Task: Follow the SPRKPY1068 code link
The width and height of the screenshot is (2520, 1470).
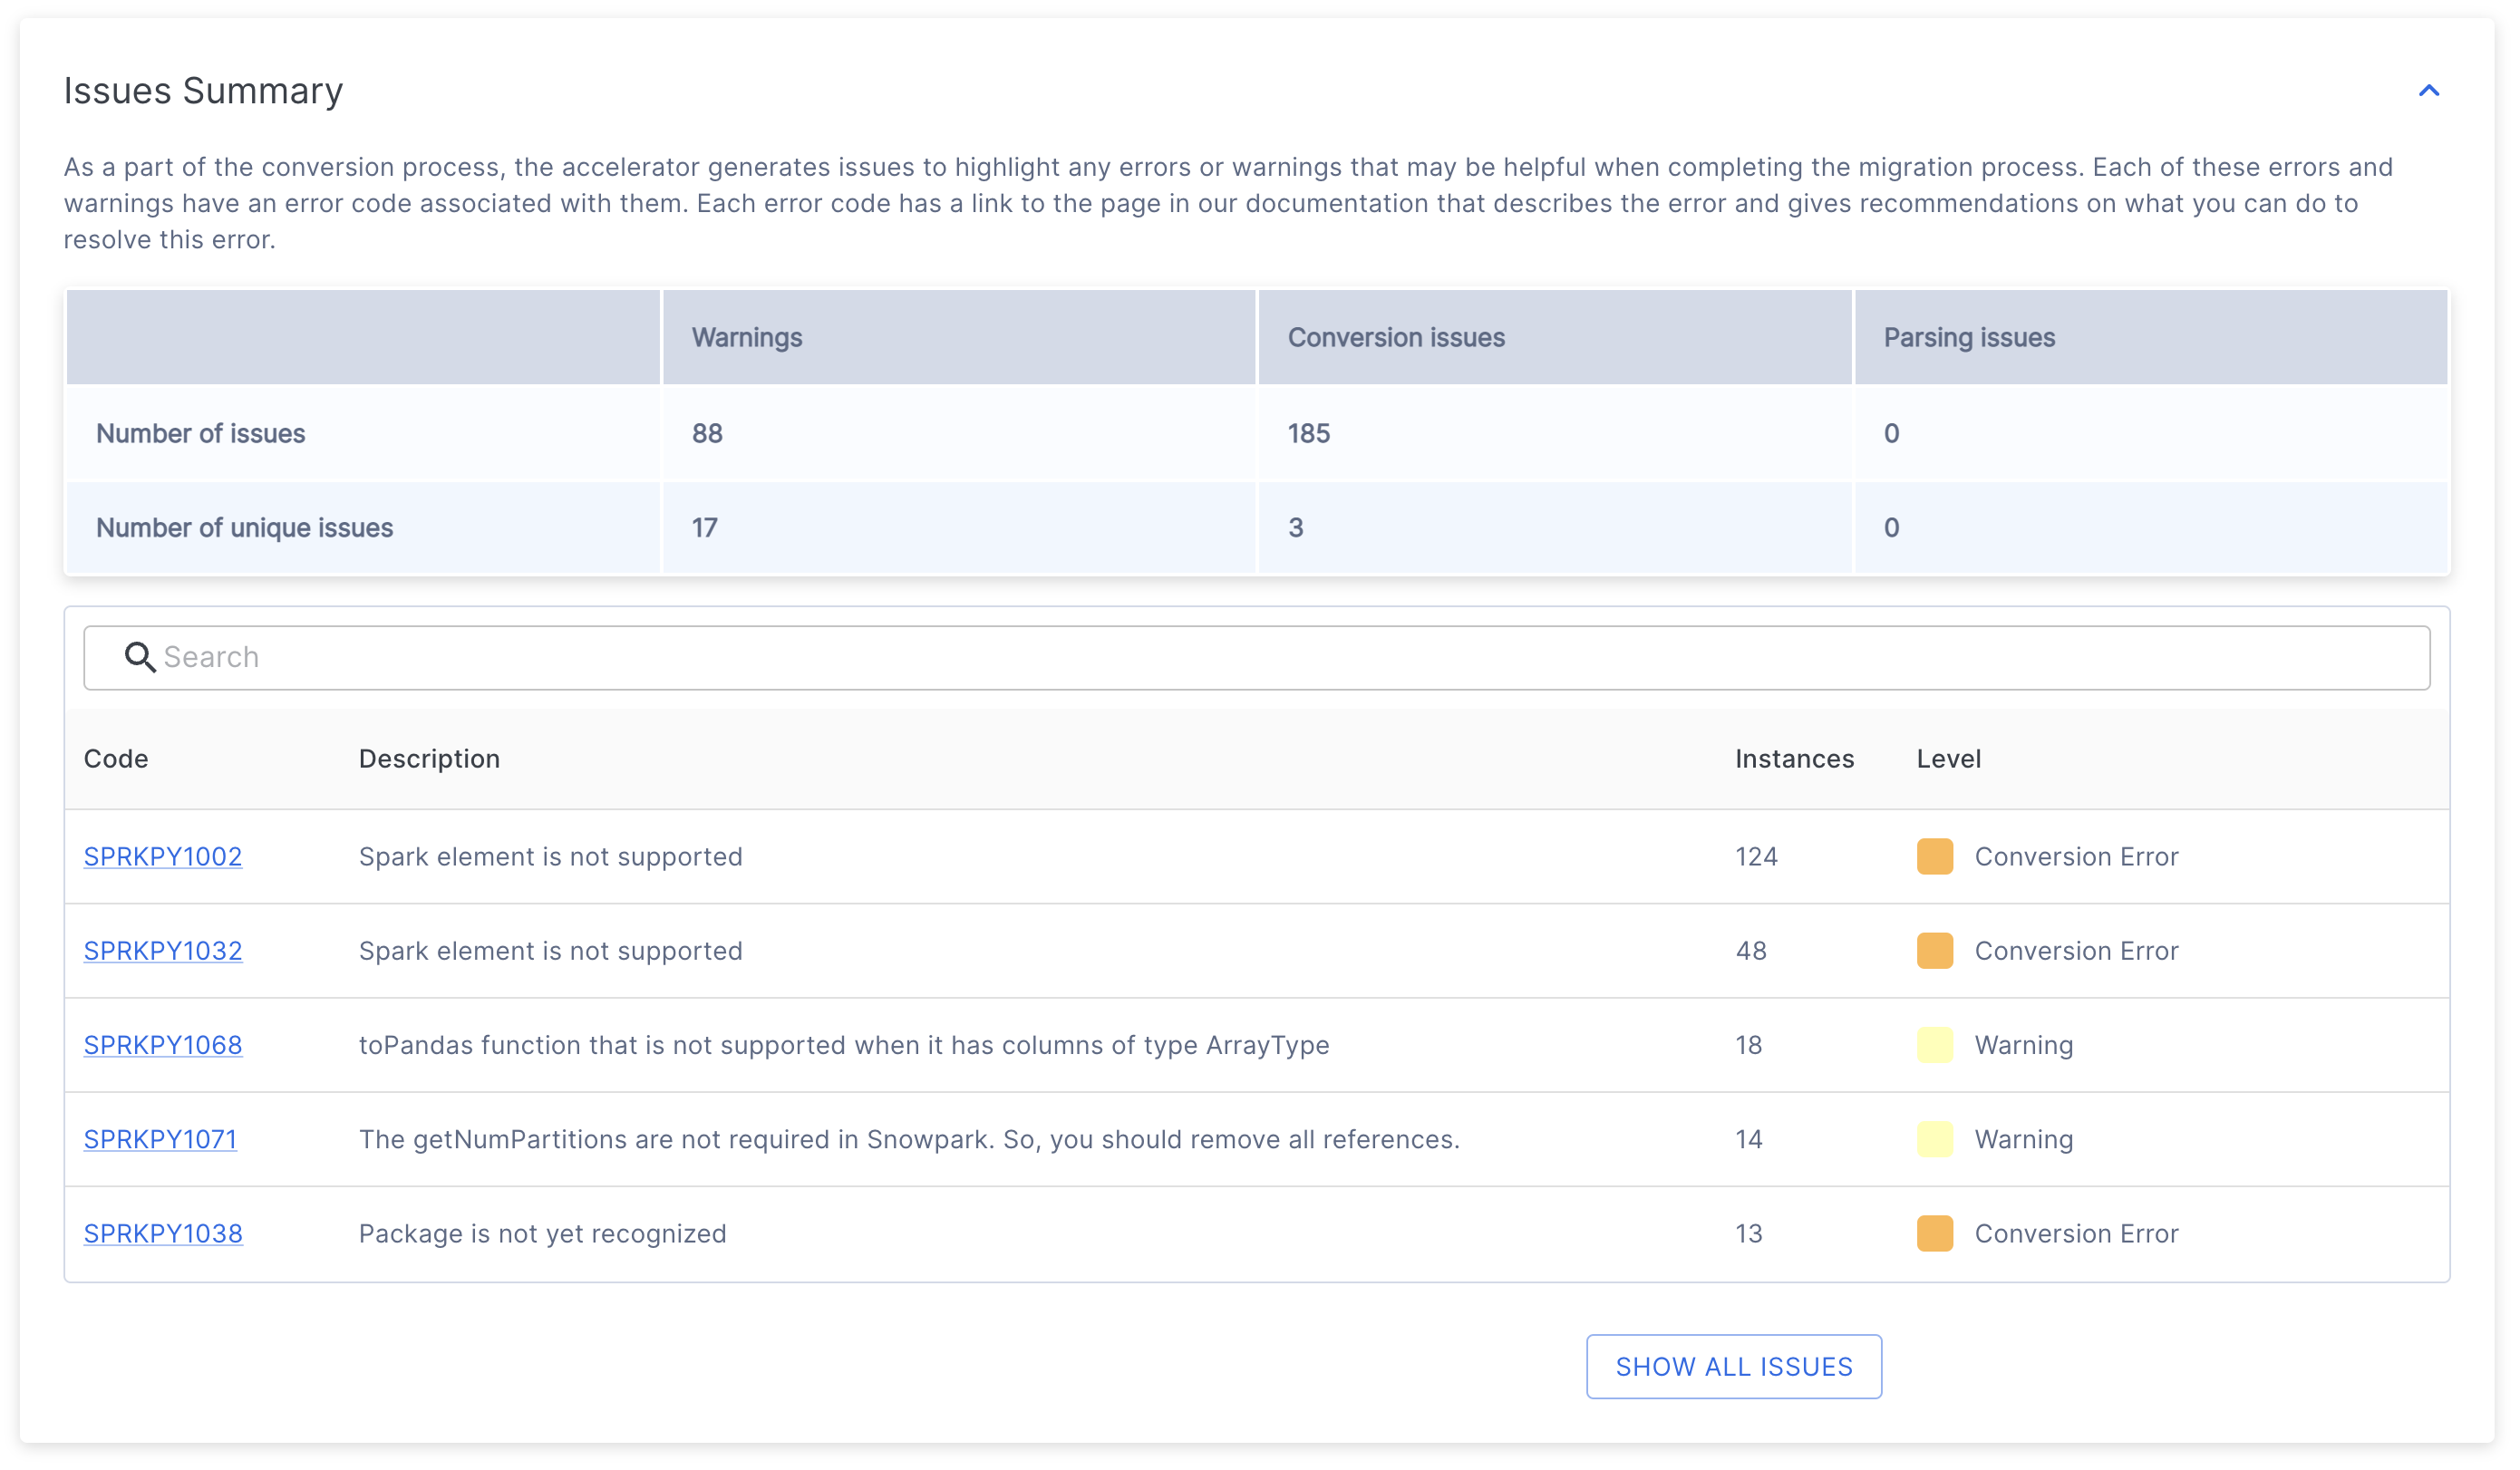Action: [162, 1044]
